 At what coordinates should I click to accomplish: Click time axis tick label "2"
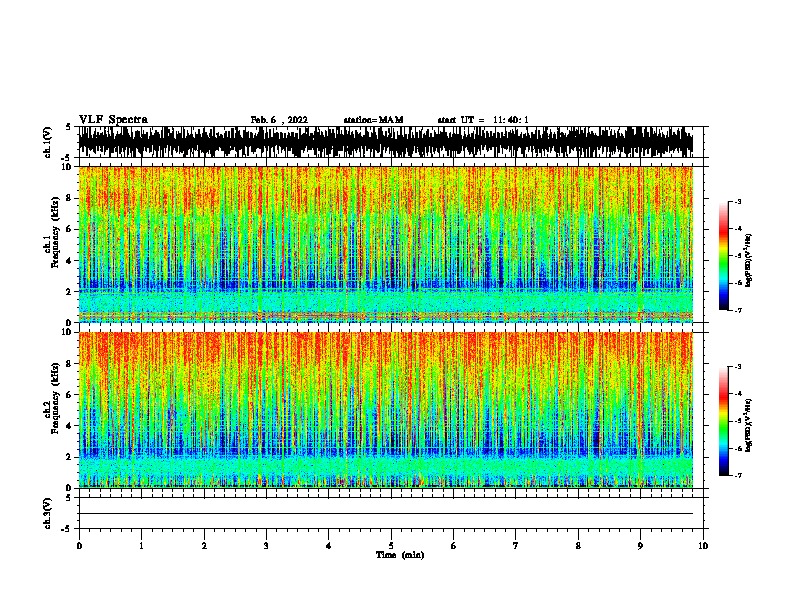(204, 546)
